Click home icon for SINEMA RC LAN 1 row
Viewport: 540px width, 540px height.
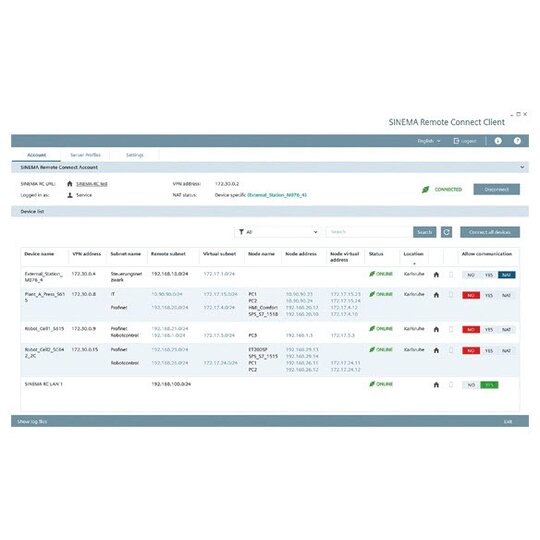[x=436, y=385]
